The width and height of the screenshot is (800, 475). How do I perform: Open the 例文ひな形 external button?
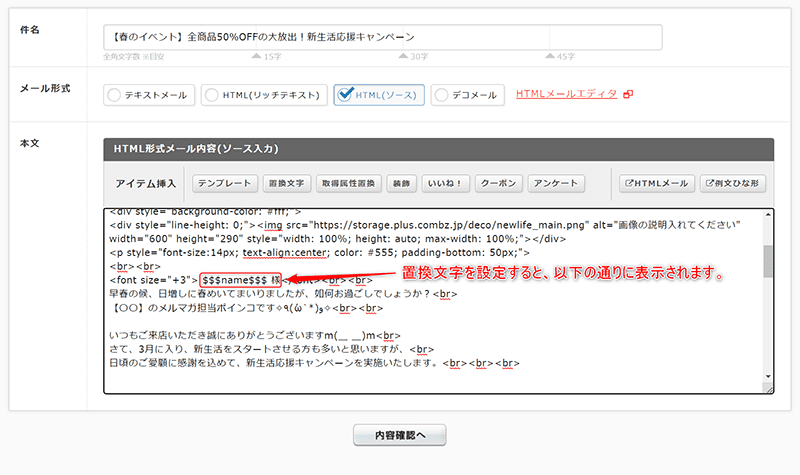[733, 184]
